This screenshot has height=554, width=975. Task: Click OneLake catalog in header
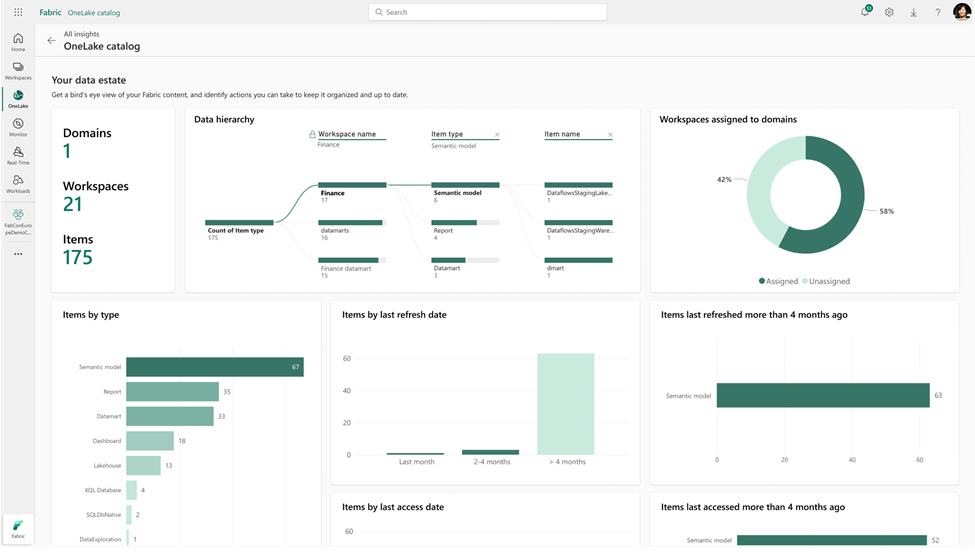[94, 12]
